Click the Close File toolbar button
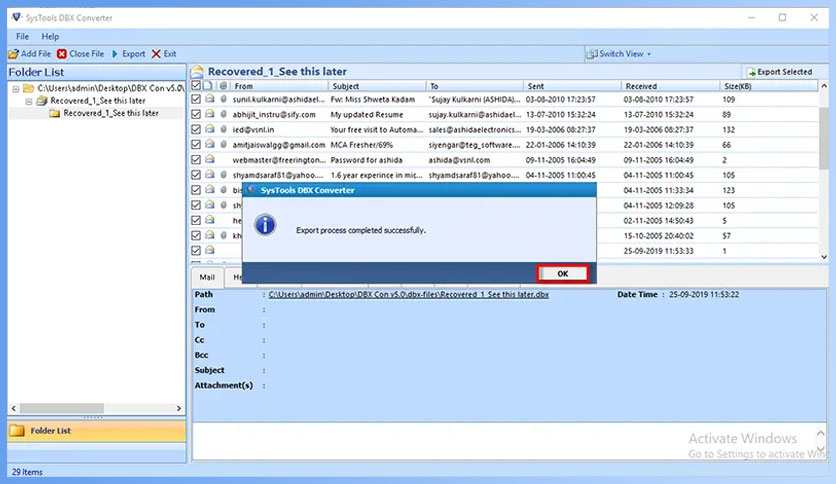Image resolution: width=836 pixels, height=484 pixels. 81,54
